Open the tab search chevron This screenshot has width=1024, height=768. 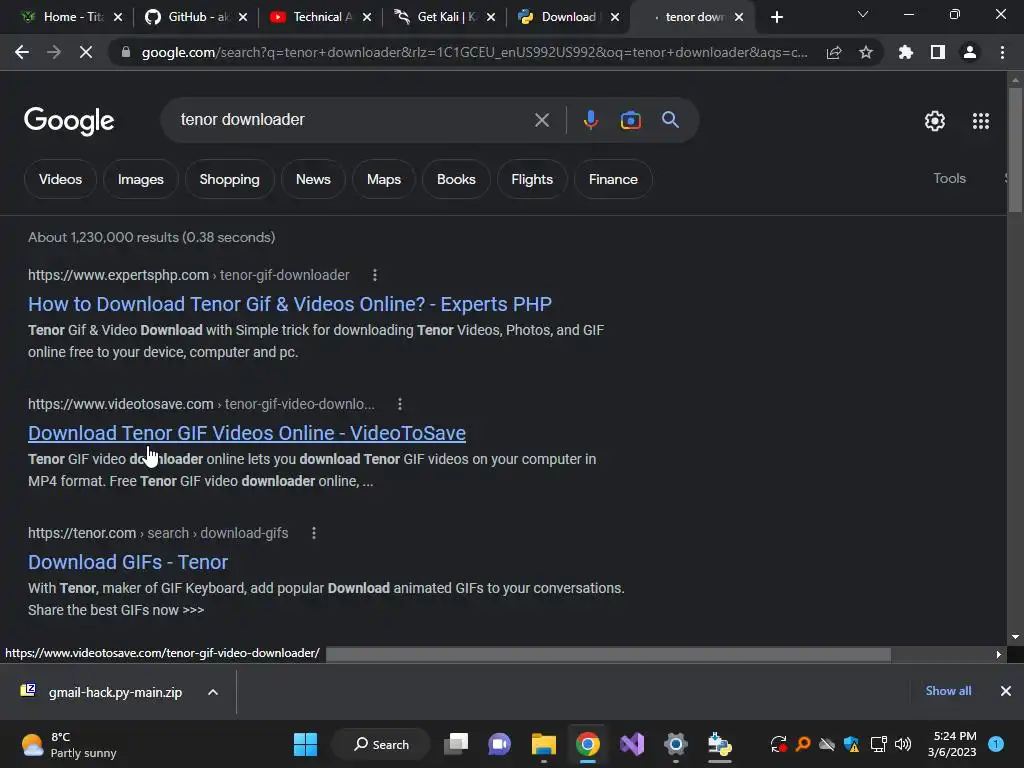(863, 14)
